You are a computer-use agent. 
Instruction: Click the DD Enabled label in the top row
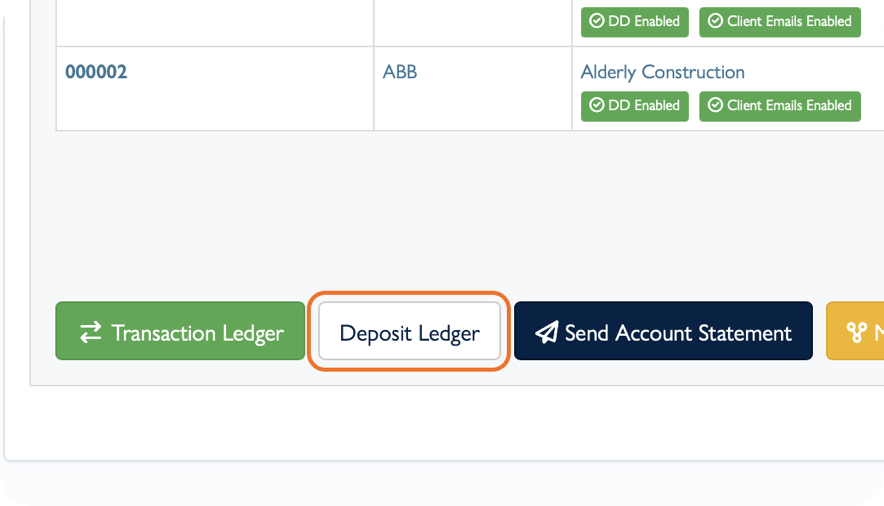(x=643, y=21)
